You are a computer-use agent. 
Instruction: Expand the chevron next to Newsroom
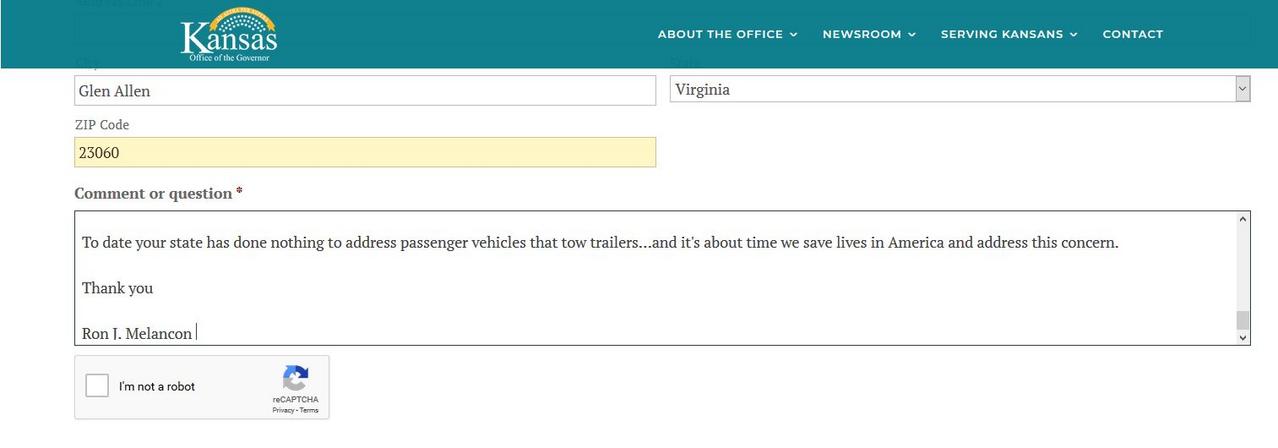coord(911,35)
